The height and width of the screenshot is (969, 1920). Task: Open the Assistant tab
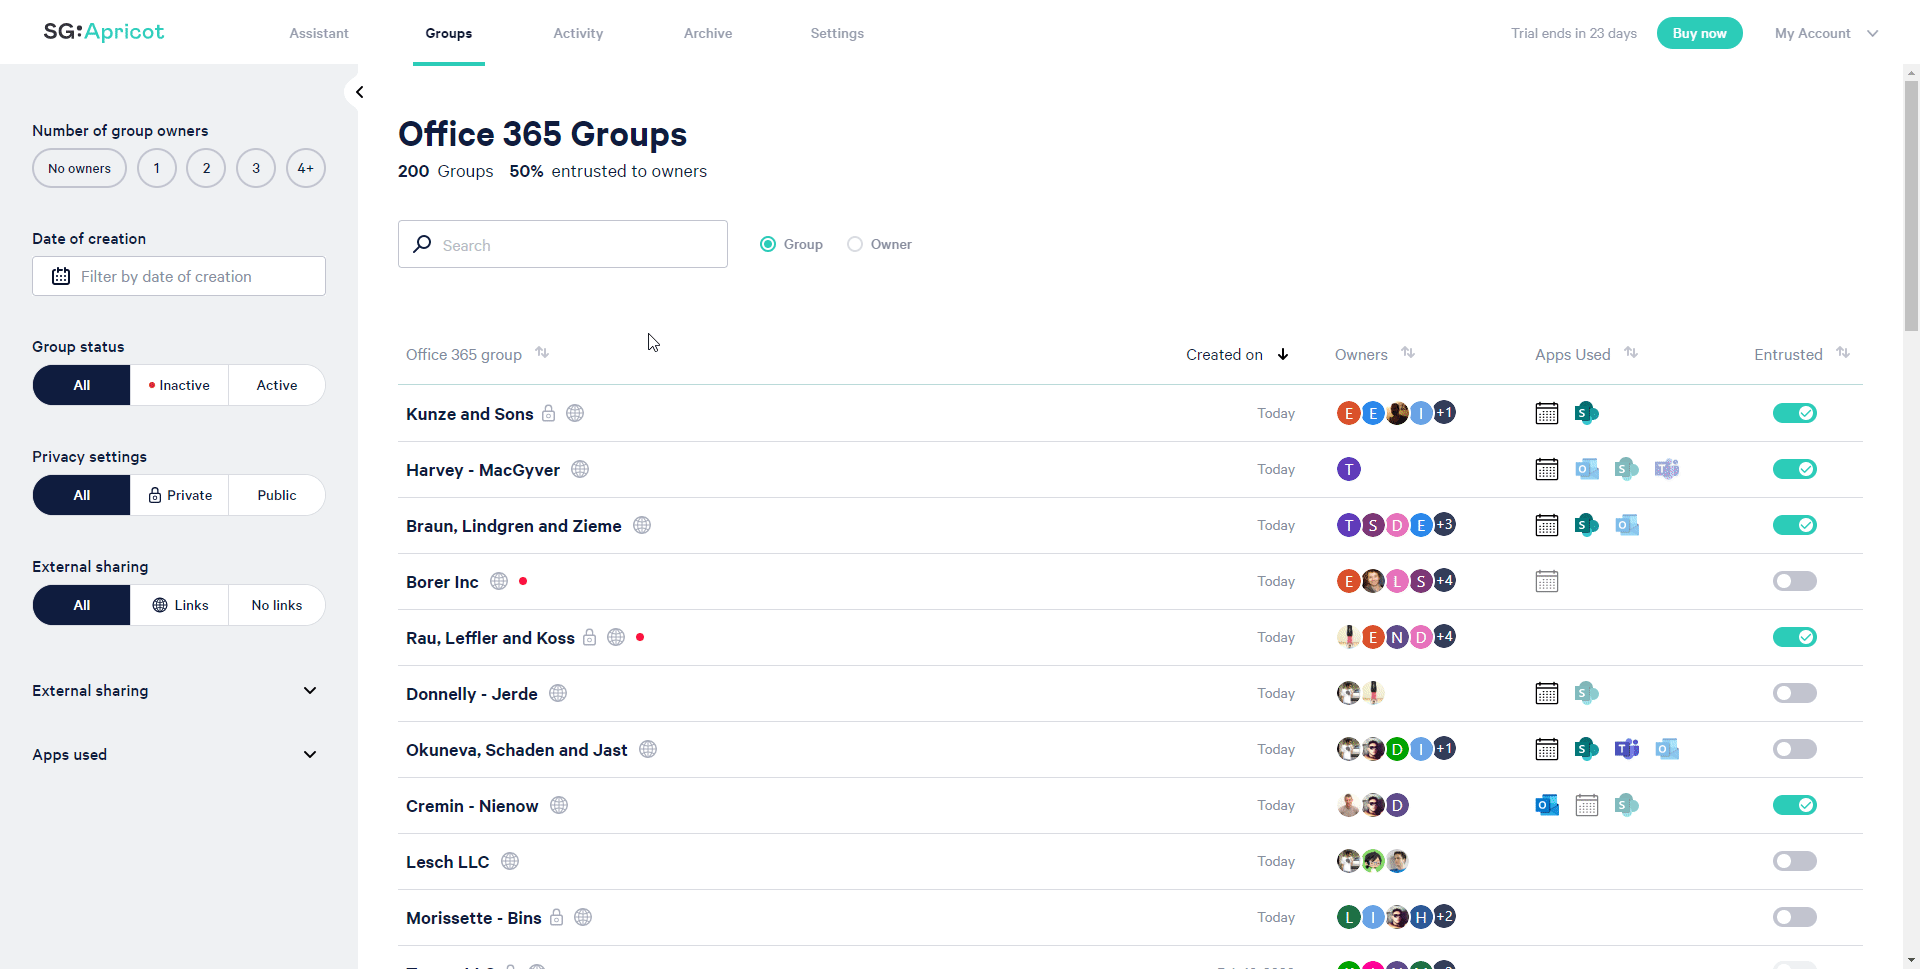point(319,33)
